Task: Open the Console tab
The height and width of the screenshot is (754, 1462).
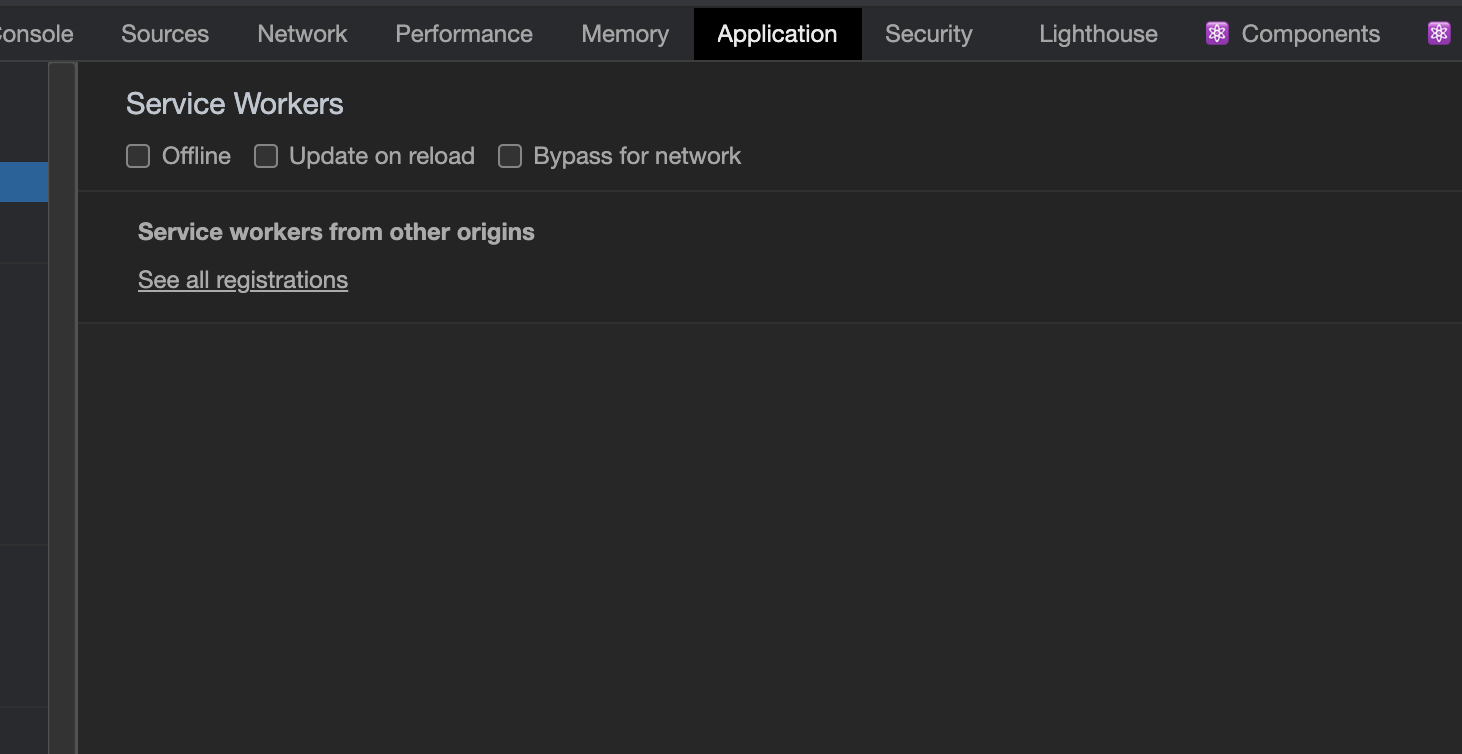Action: pyautogui.click(x=36, y=34)
